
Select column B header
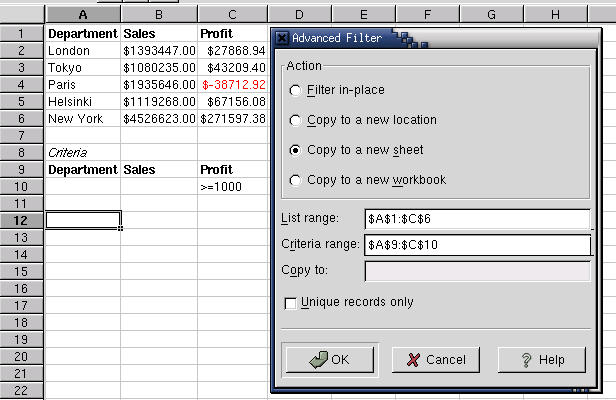[x=159, y=15]
